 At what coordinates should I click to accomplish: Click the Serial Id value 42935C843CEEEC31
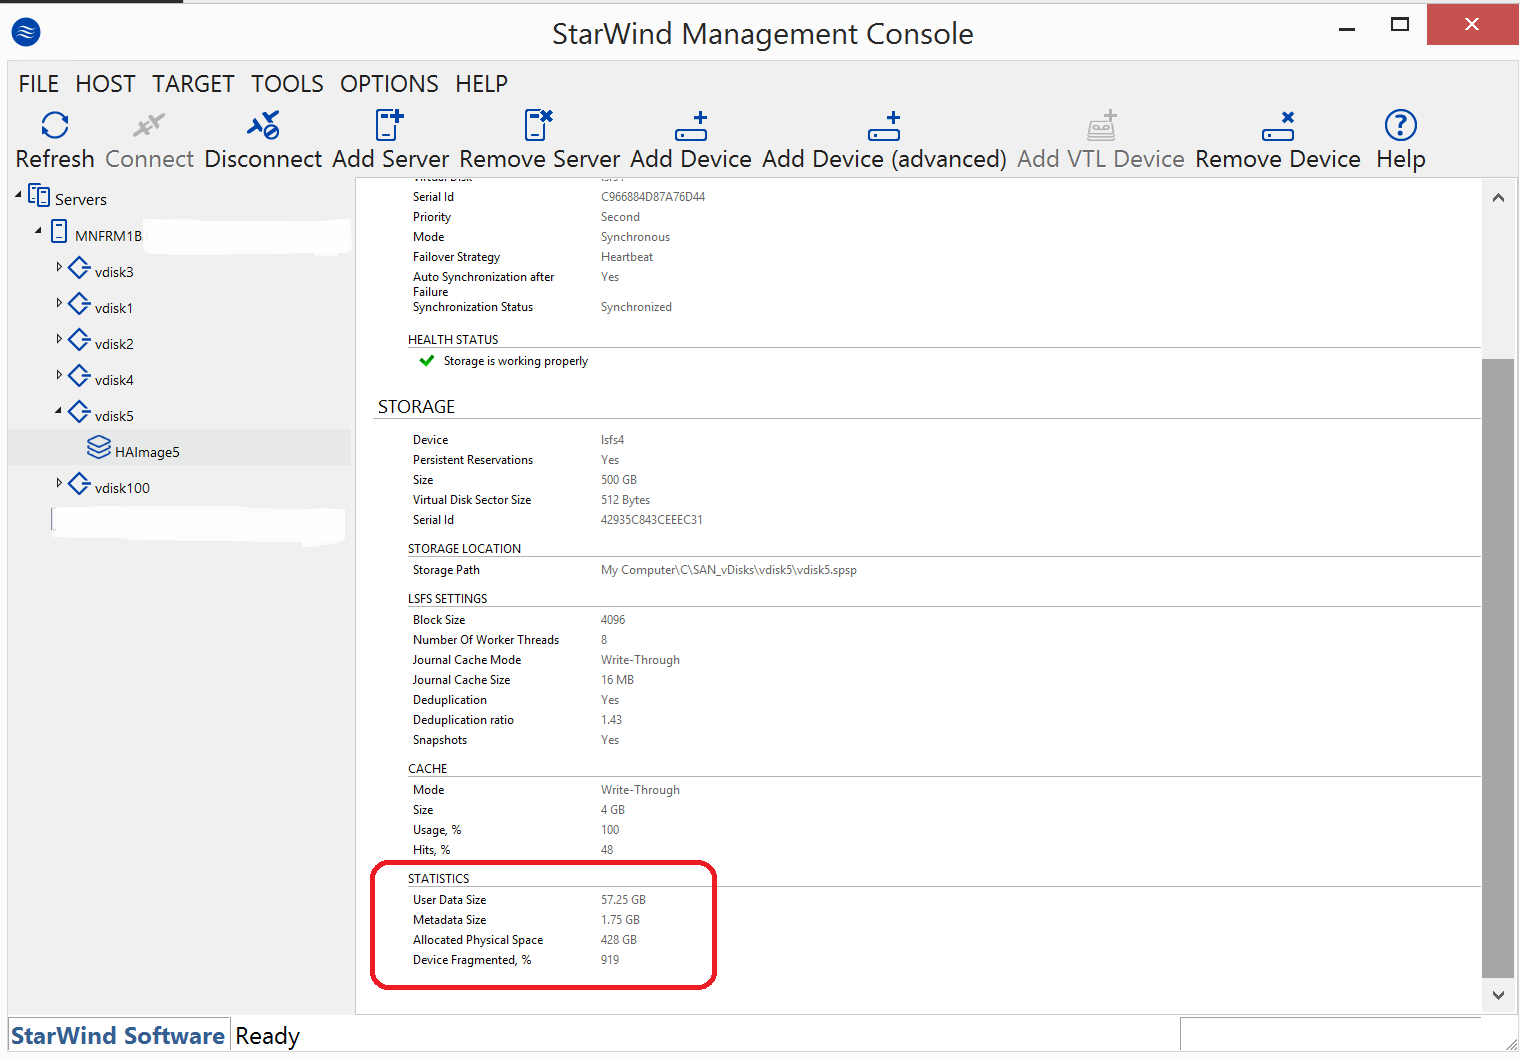[652, 520]
